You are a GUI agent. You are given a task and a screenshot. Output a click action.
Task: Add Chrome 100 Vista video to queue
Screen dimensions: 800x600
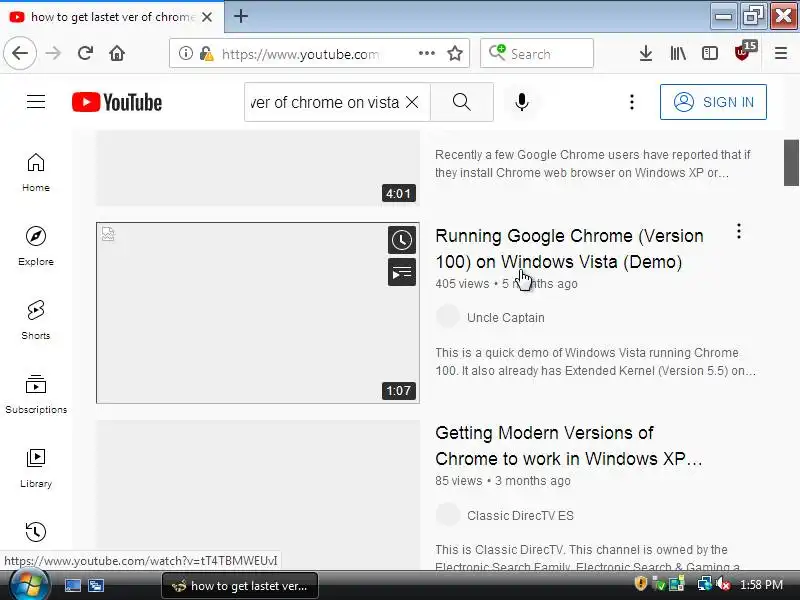click(x=402, y=272)
